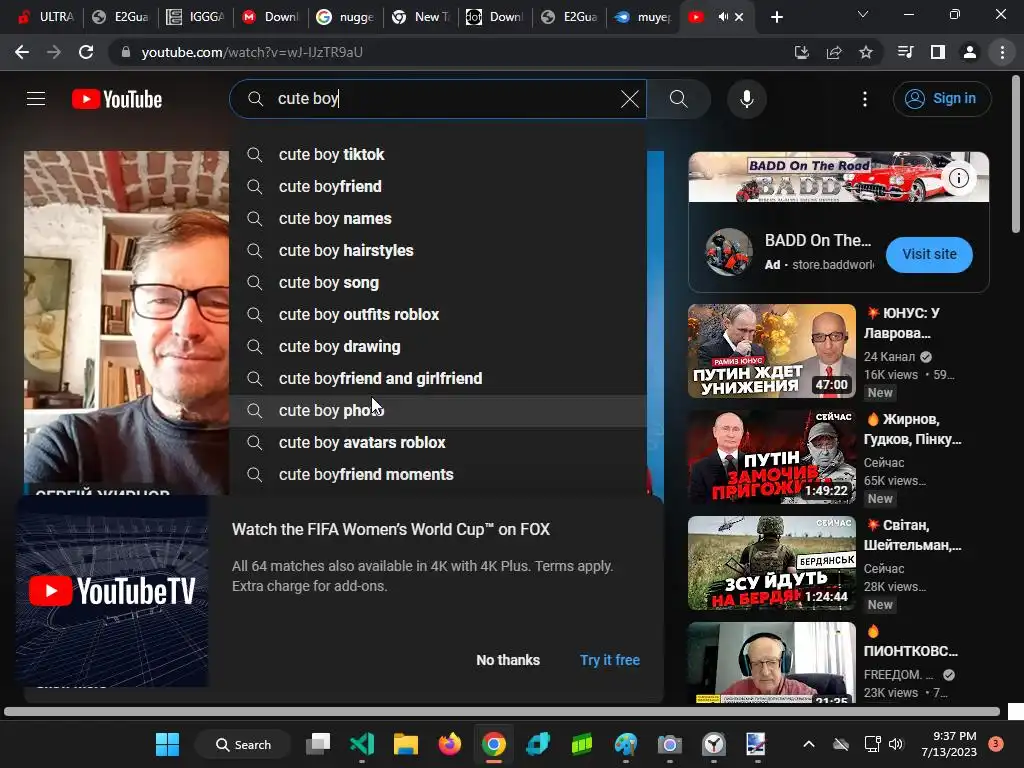Submit search with the magnifier button
1024x768 pixels.
click(x=679, y=99)
